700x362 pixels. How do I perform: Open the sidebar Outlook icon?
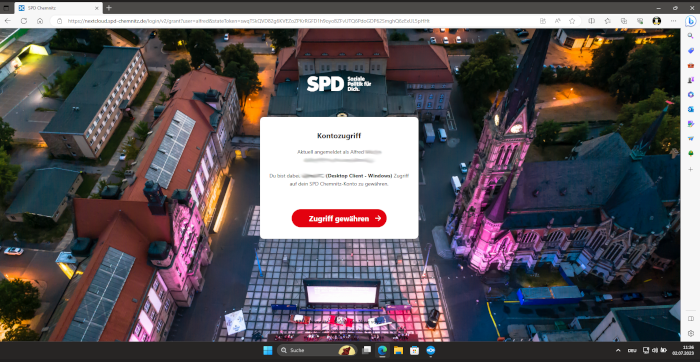691,109
